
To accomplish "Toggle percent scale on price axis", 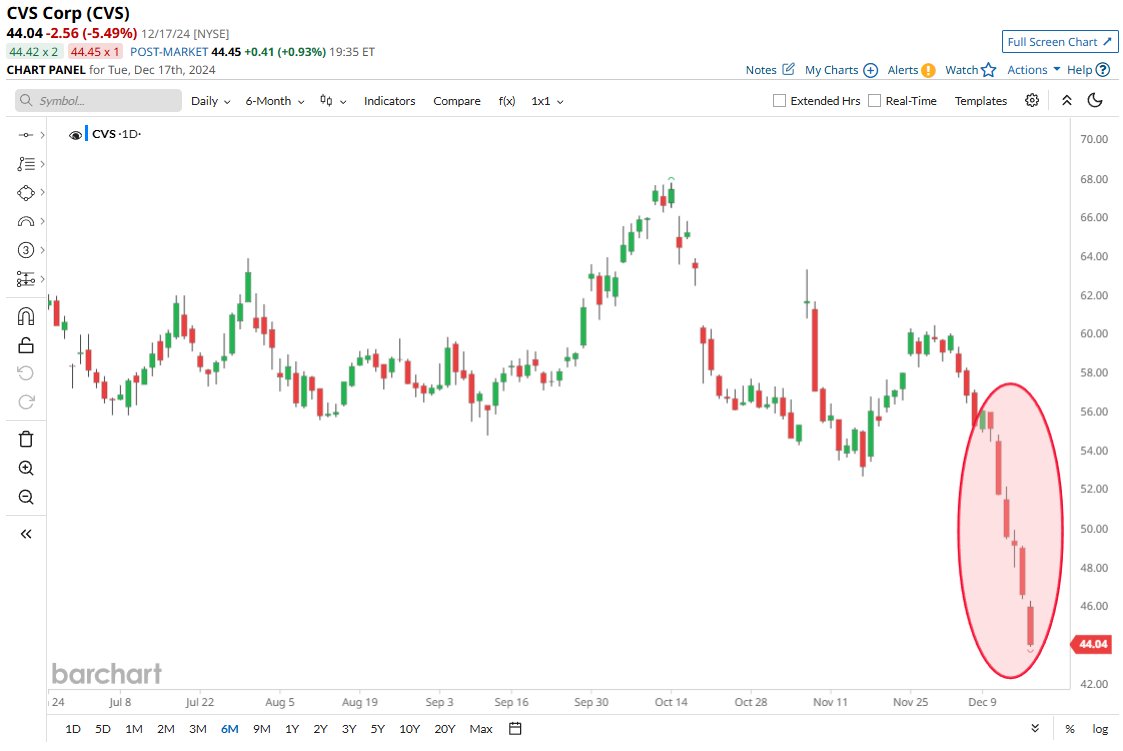I will (x=1069, y=729).
